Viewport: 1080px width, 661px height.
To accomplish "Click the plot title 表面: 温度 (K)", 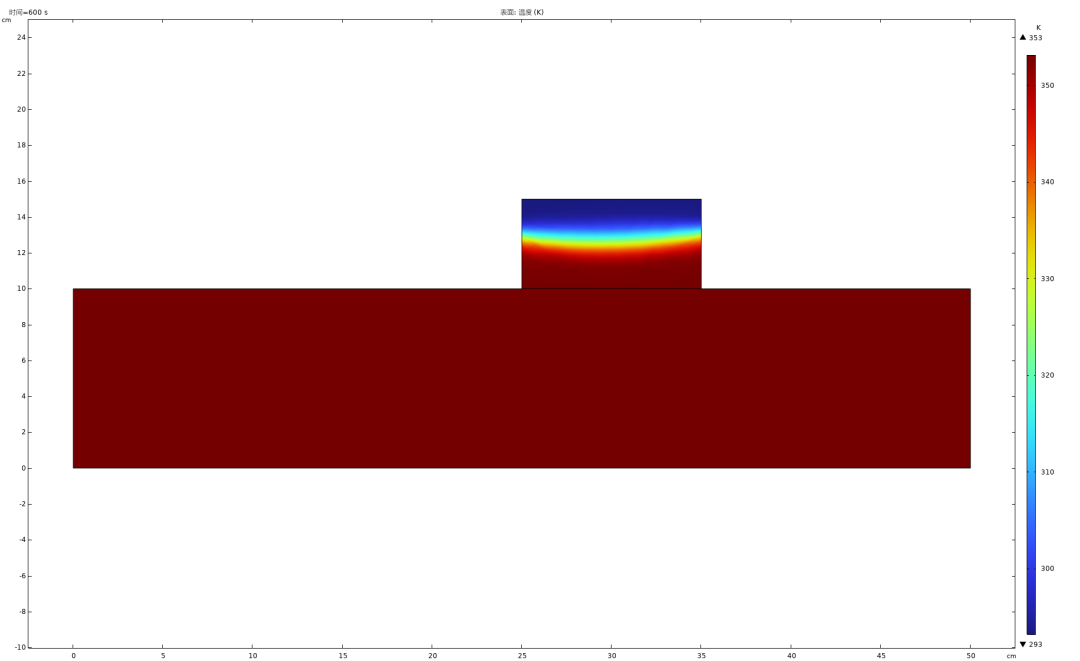I will click(521, 12).
